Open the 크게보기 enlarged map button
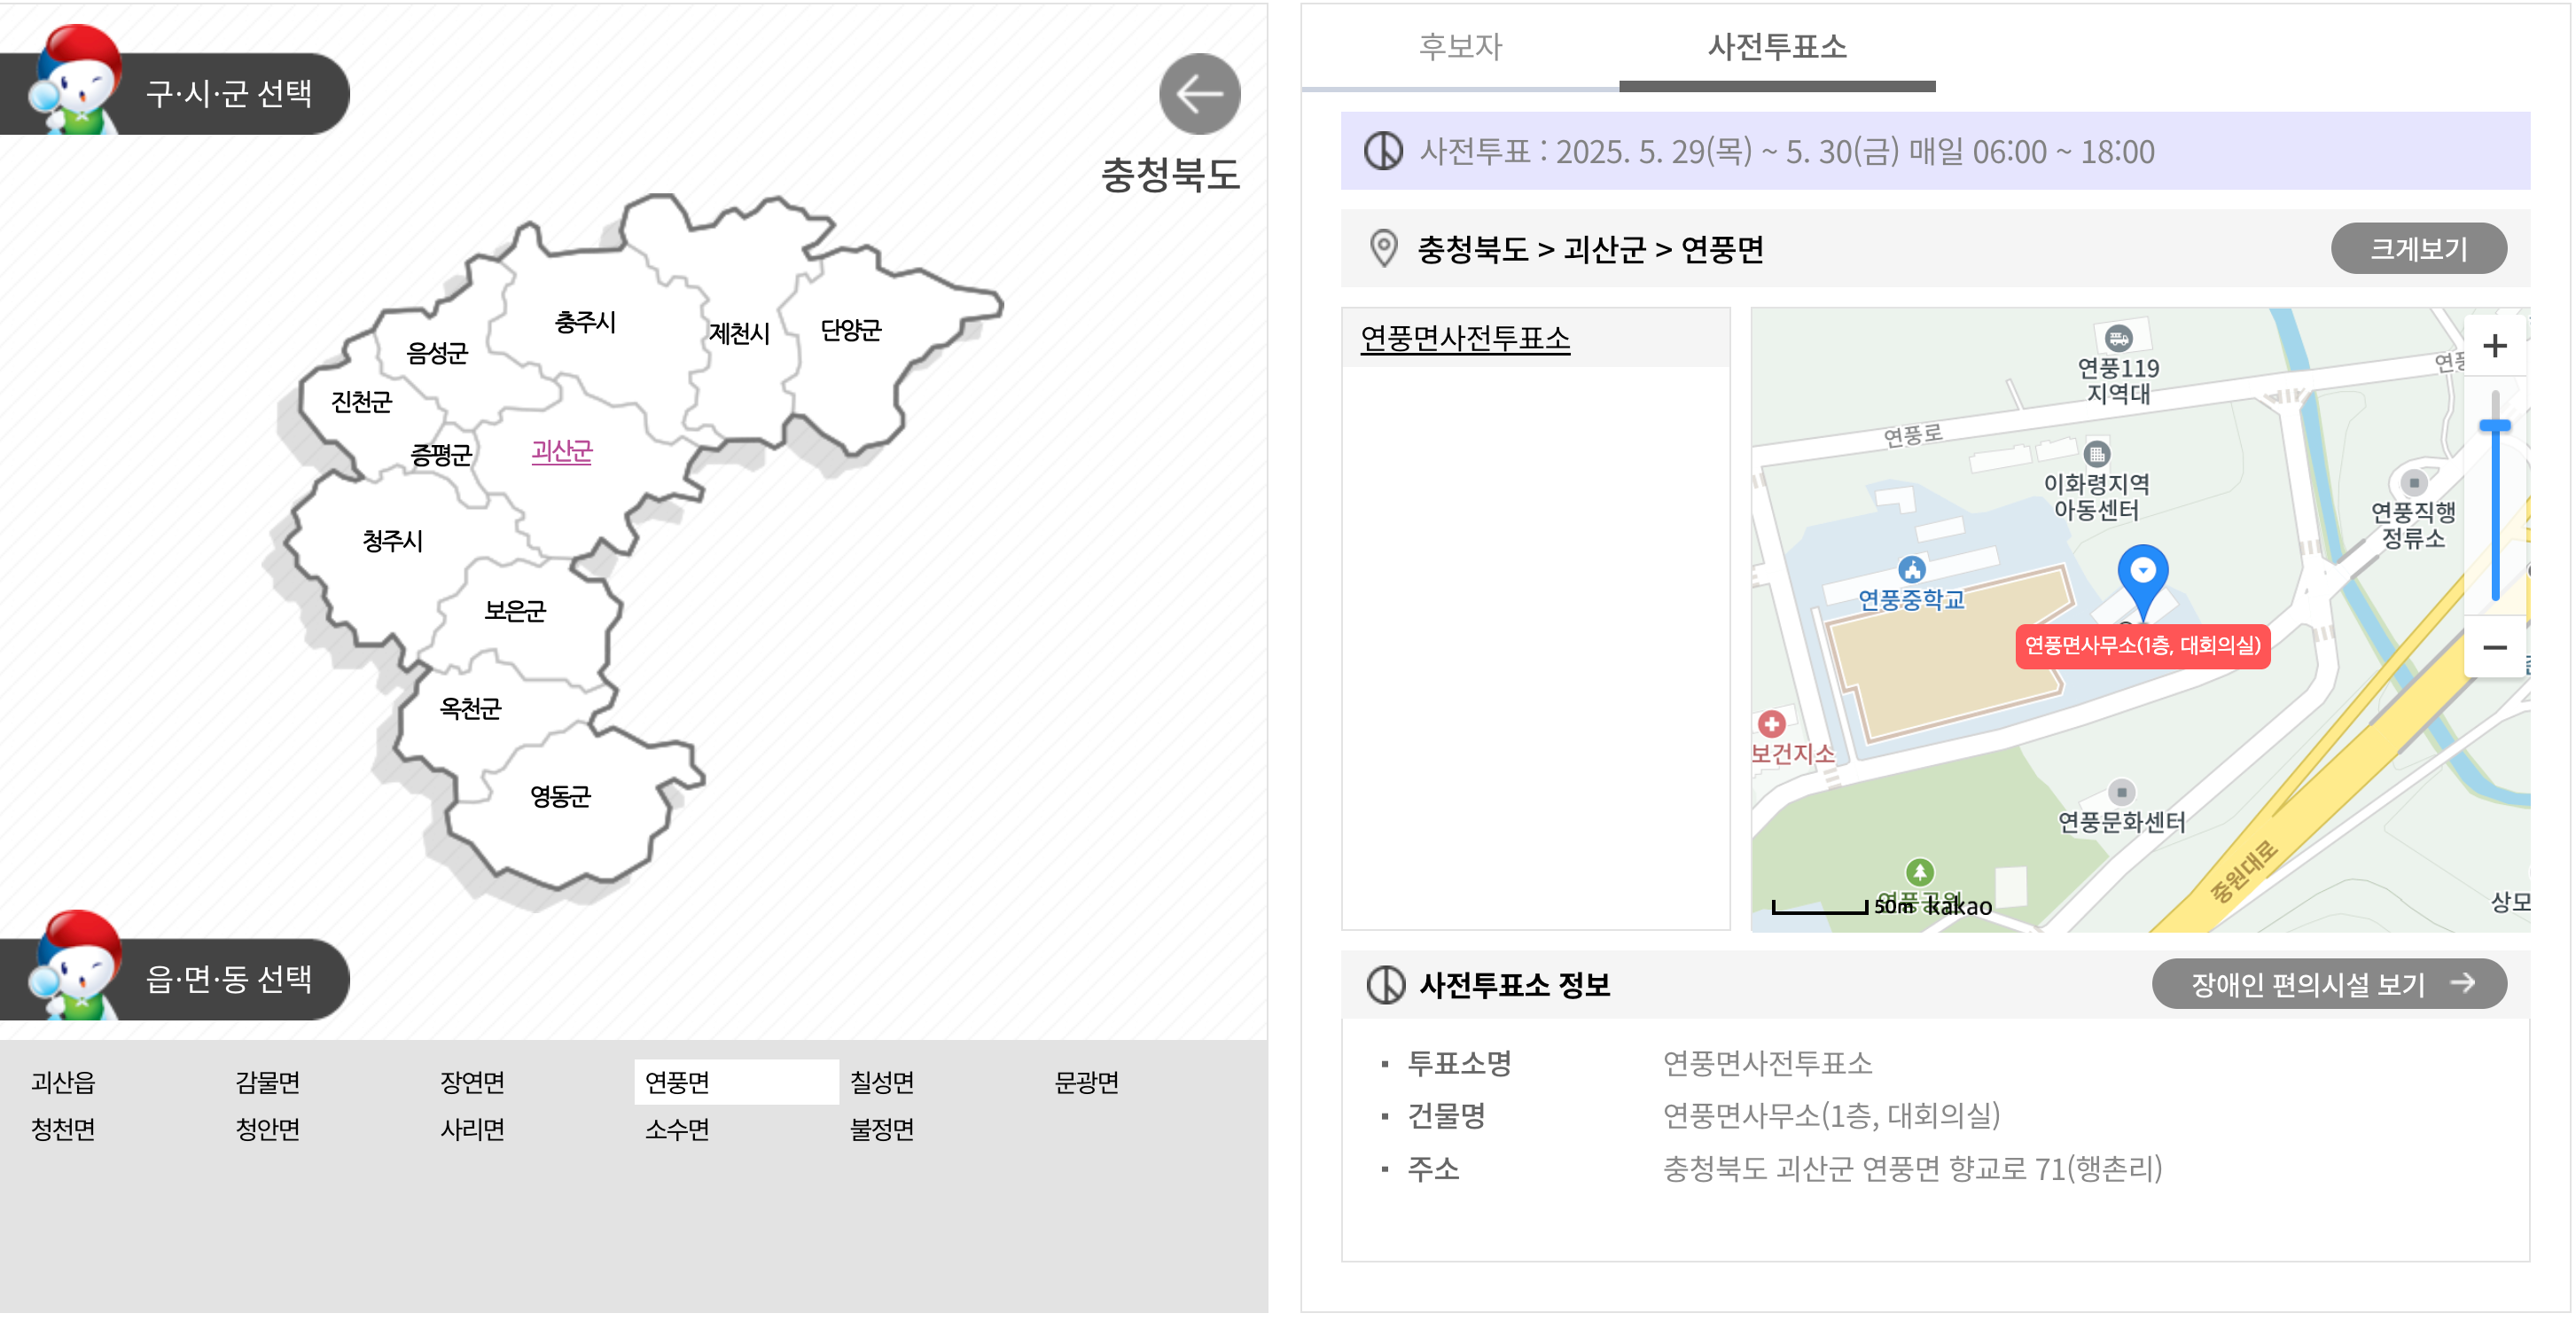The image size is (2576, 1321). point(2417,248)
